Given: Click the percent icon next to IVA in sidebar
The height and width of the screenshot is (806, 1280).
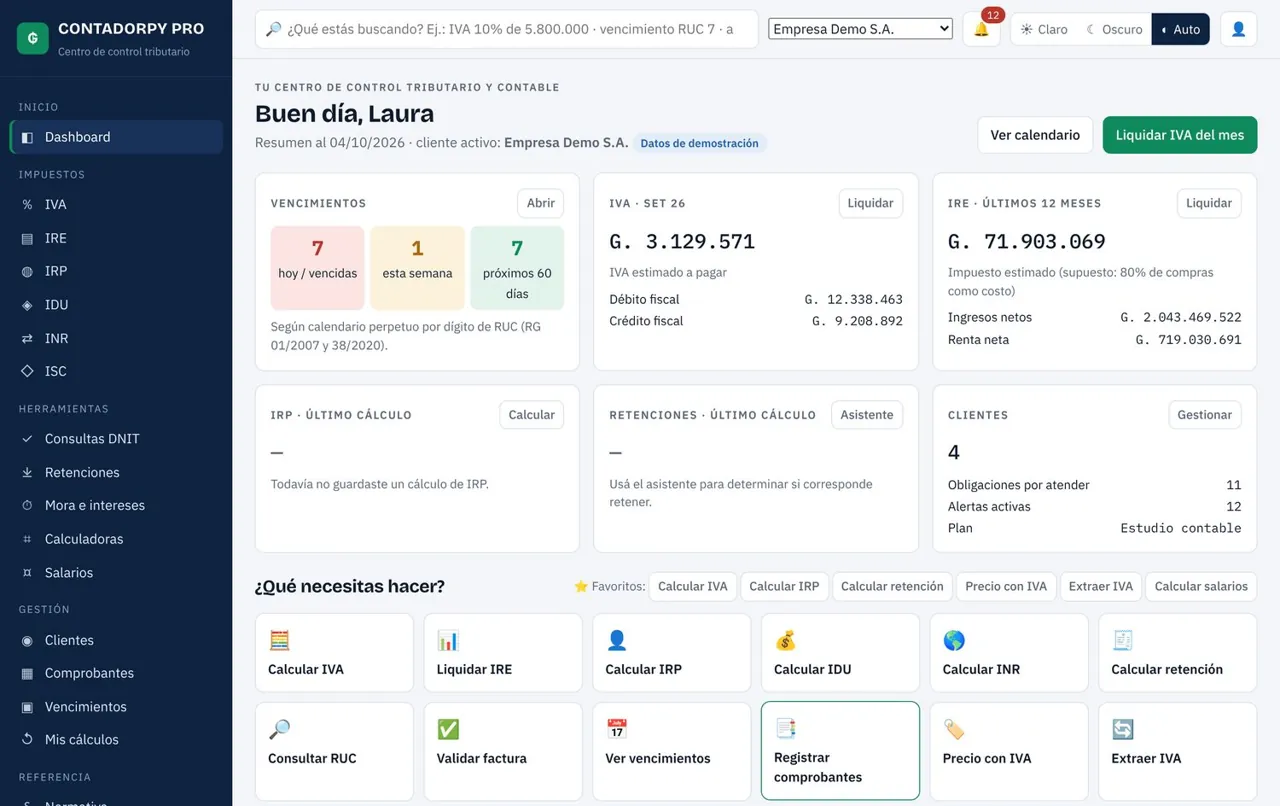Looking at the screenshot, I should [x=27, y=204].
